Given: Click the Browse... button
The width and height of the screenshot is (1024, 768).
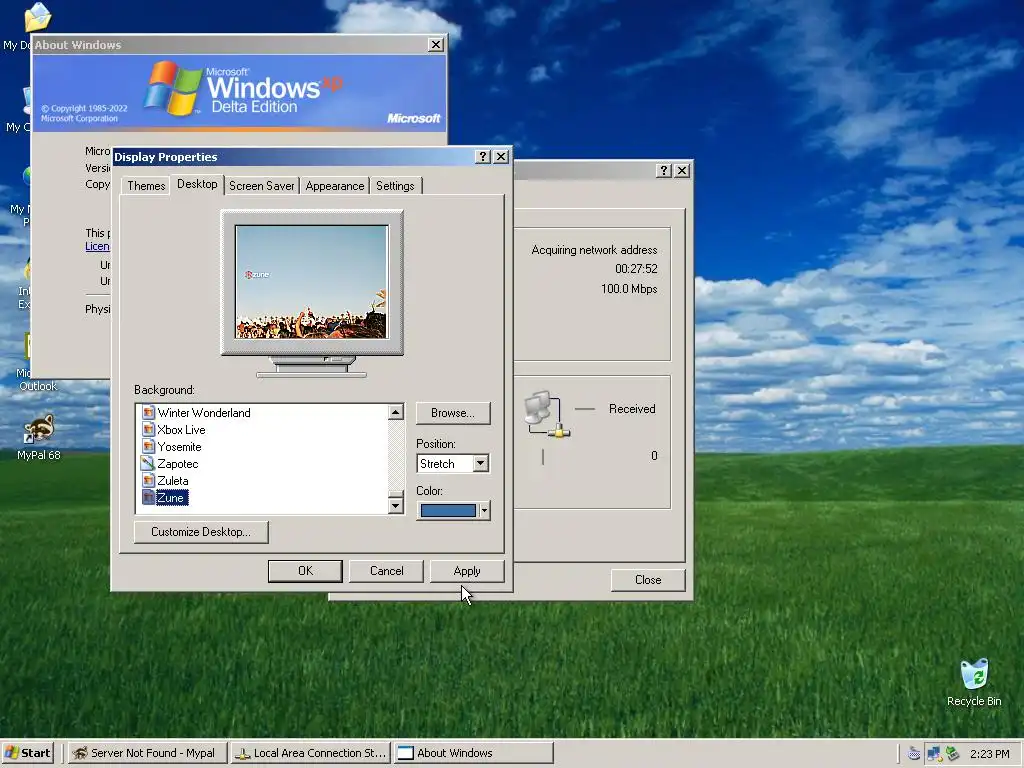Looking at the screenshot, I should point(453,413).
